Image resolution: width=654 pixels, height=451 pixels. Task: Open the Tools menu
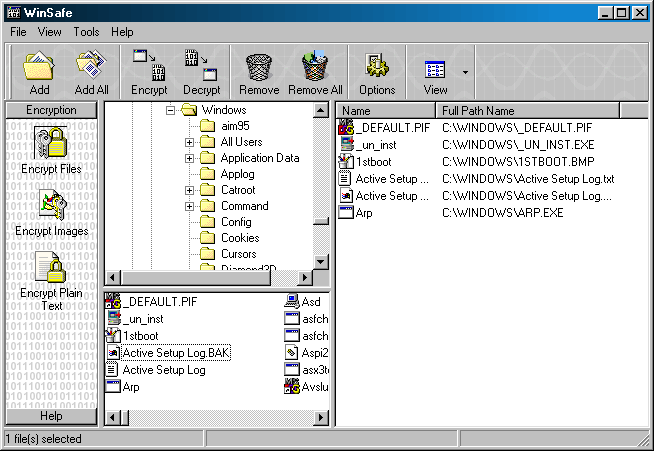(x=86, y=32)
